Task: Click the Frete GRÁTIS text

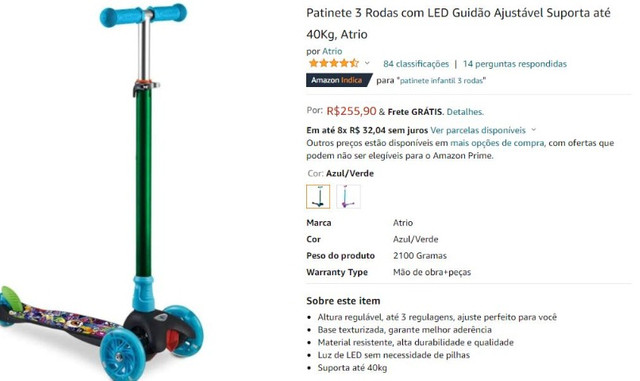Action: coord(415,111)
